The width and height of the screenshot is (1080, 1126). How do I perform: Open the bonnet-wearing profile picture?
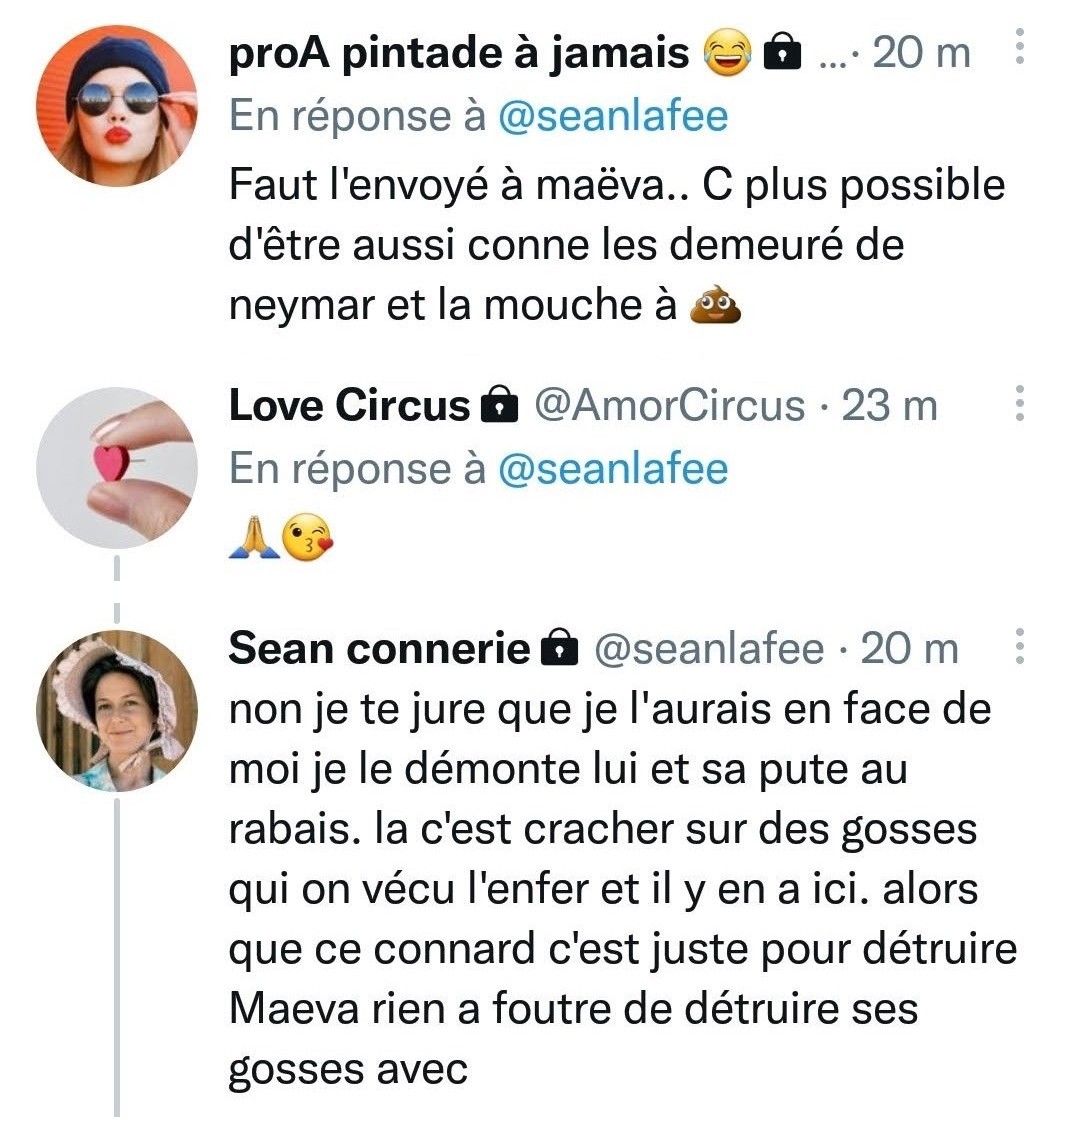click(116, 711)
